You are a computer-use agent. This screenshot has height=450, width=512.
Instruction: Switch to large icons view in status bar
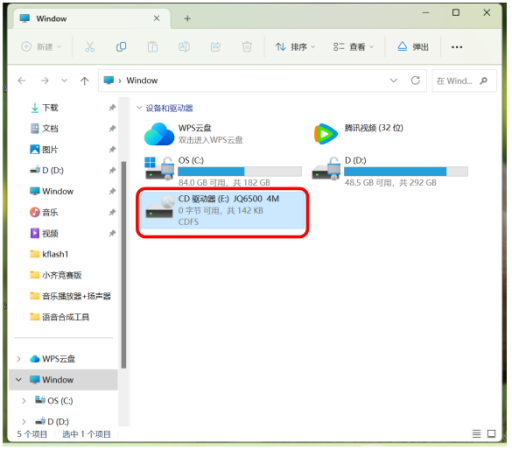[491, 434]
